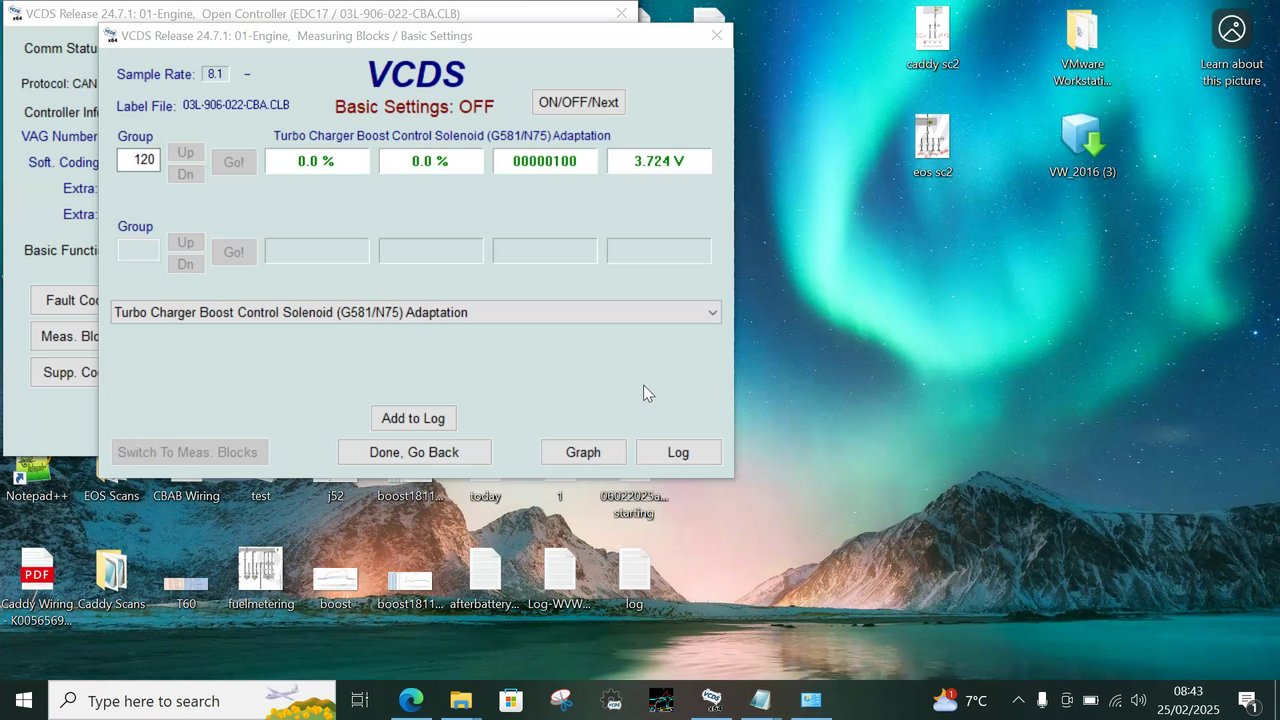1280x720 pixels.
Task: Open Task View on taskbar
Action: click(x=360, y=700)
